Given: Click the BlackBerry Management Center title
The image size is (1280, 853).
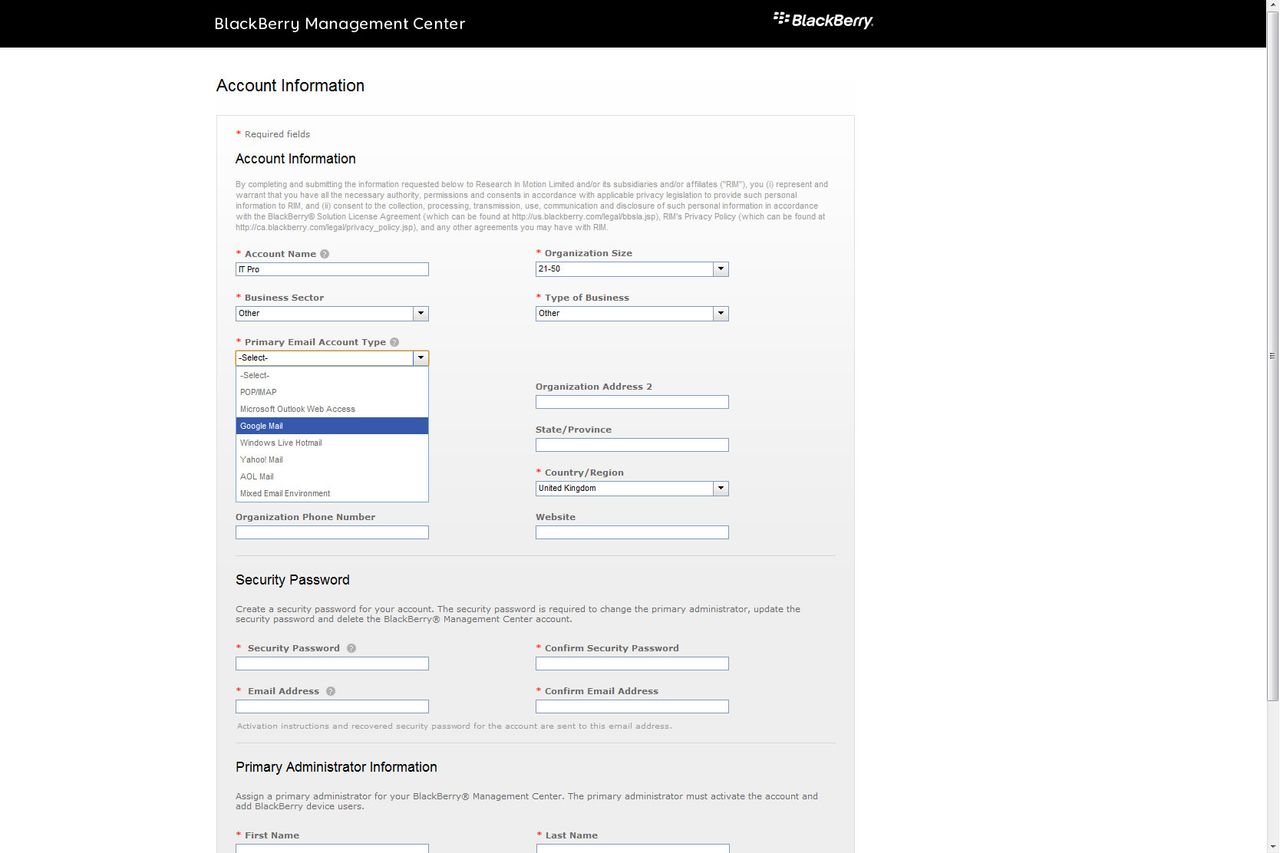Looking at the screenshot, I should click(340, 23).
